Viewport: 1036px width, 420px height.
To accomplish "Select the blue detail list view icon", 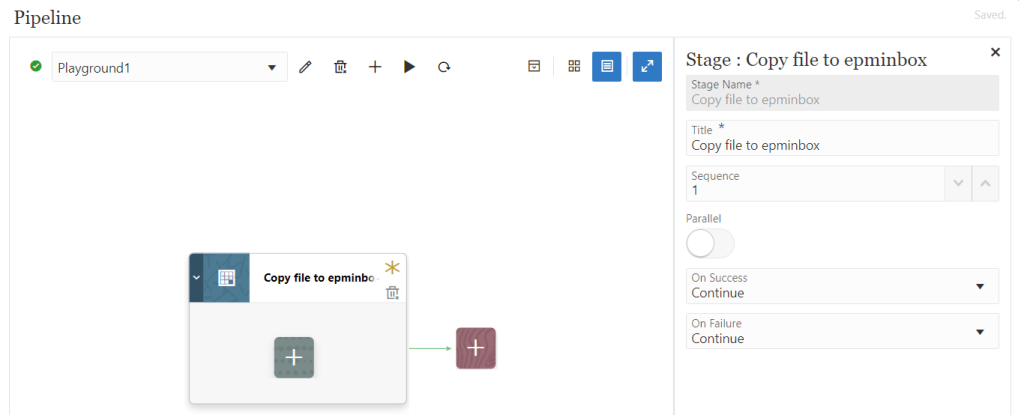I will 607,66.
